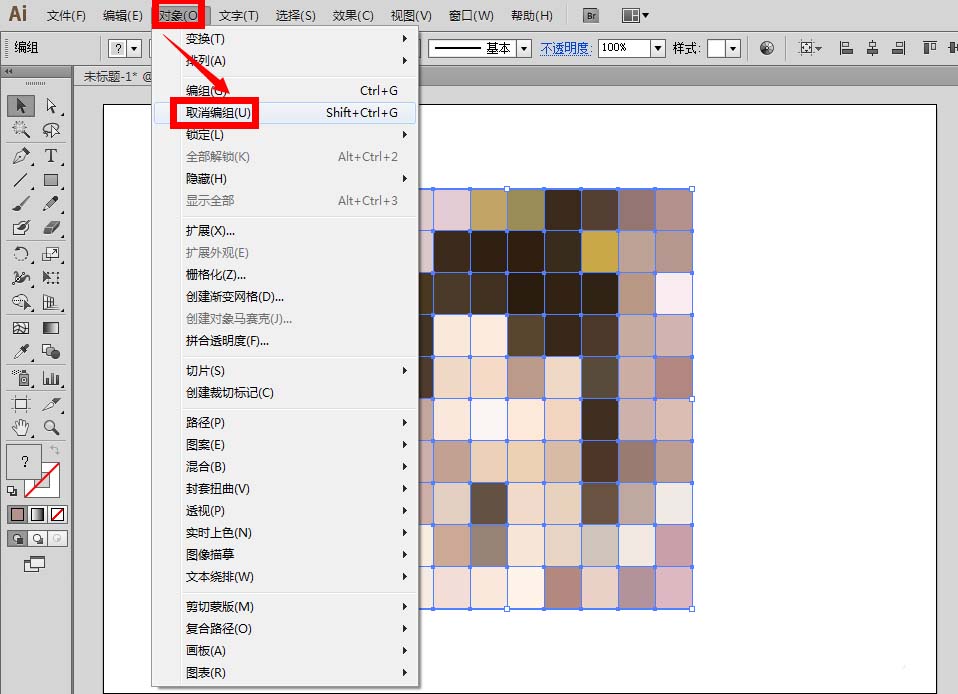Image resolution: width=958 pixels, height=694 pixels.
Task: Enable Draw Normal mode
Action: [x=18, y=538]
